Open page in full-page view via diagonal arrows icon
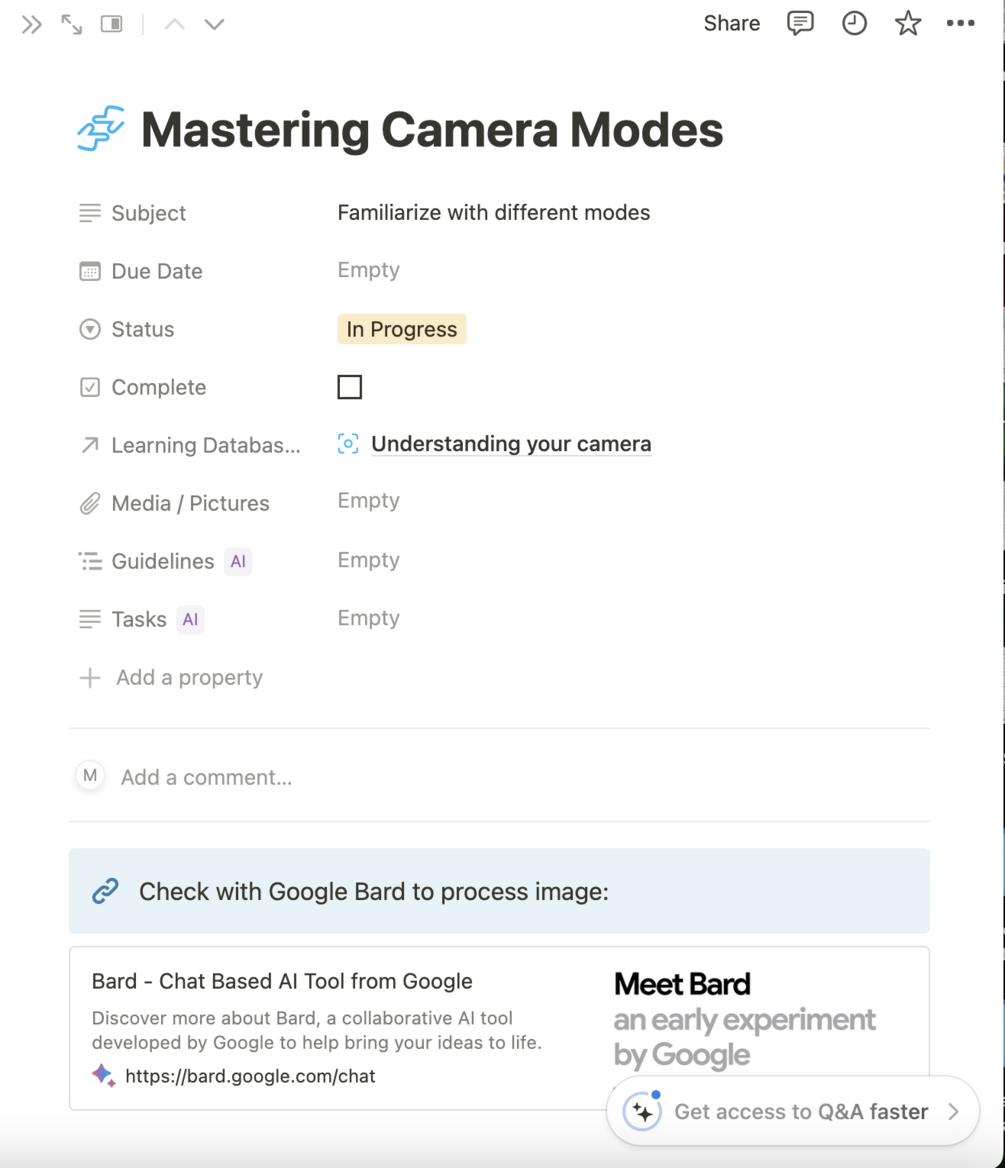The image size is (1005, 1168). (72, 25)
